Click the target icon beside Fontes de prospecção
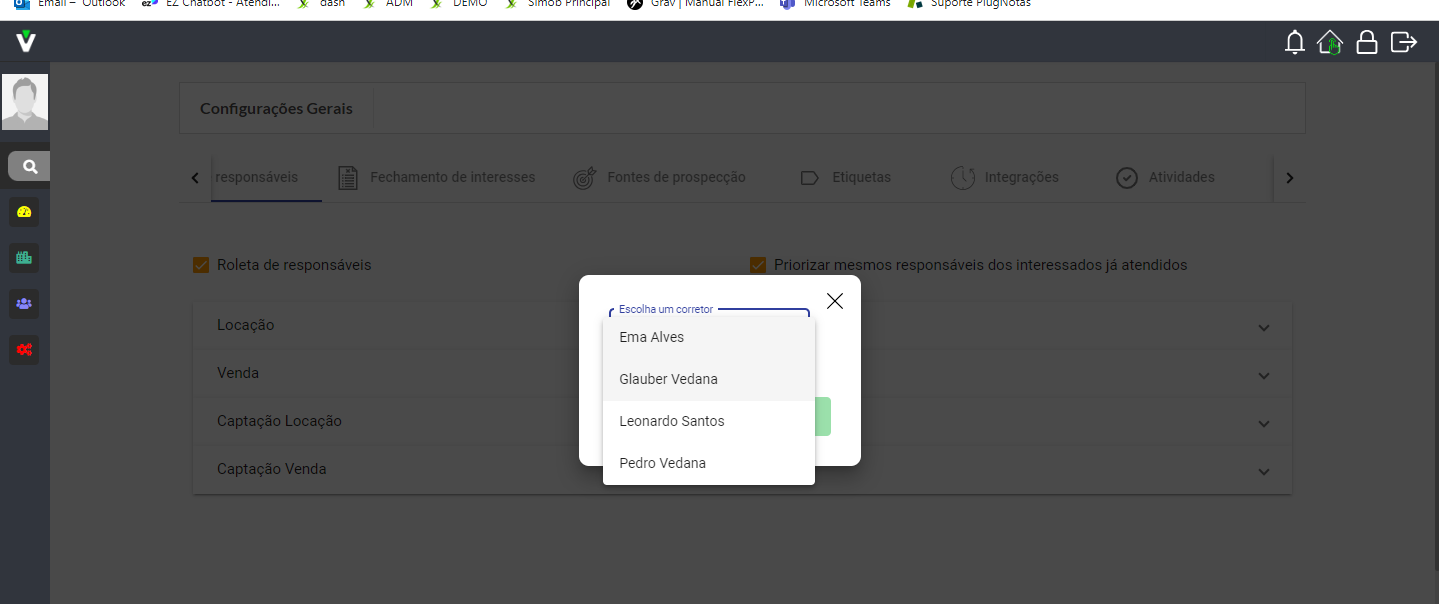 click(584, 178)
